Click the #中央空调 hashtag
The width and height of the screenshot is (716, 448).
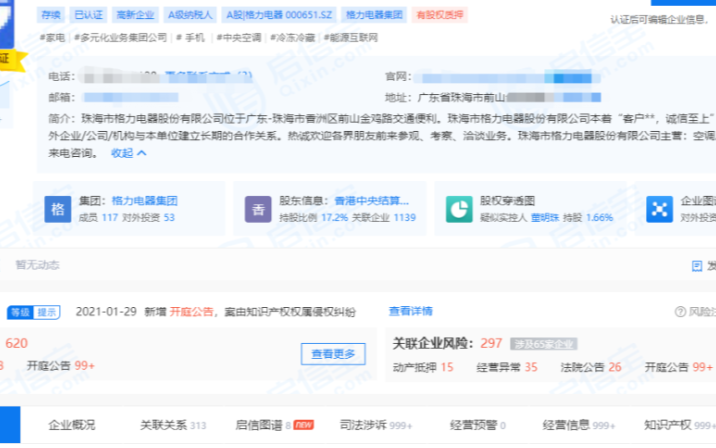coord(239,37)
